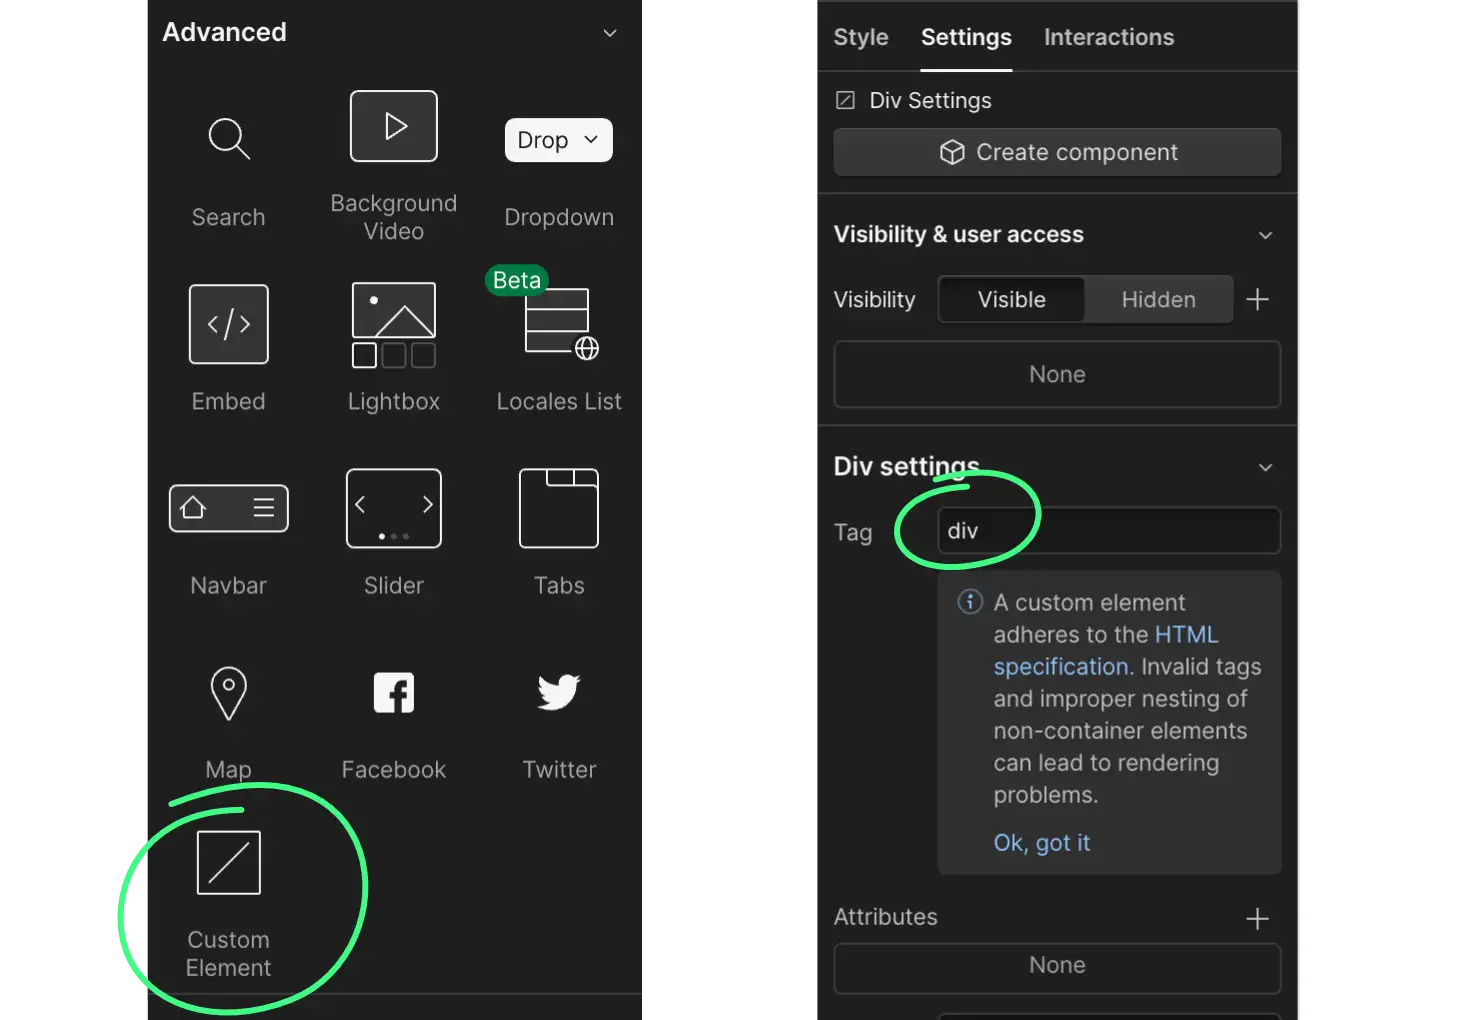Insert an Embed code element
The image size is (1468, 1020).
click(229, 324)
